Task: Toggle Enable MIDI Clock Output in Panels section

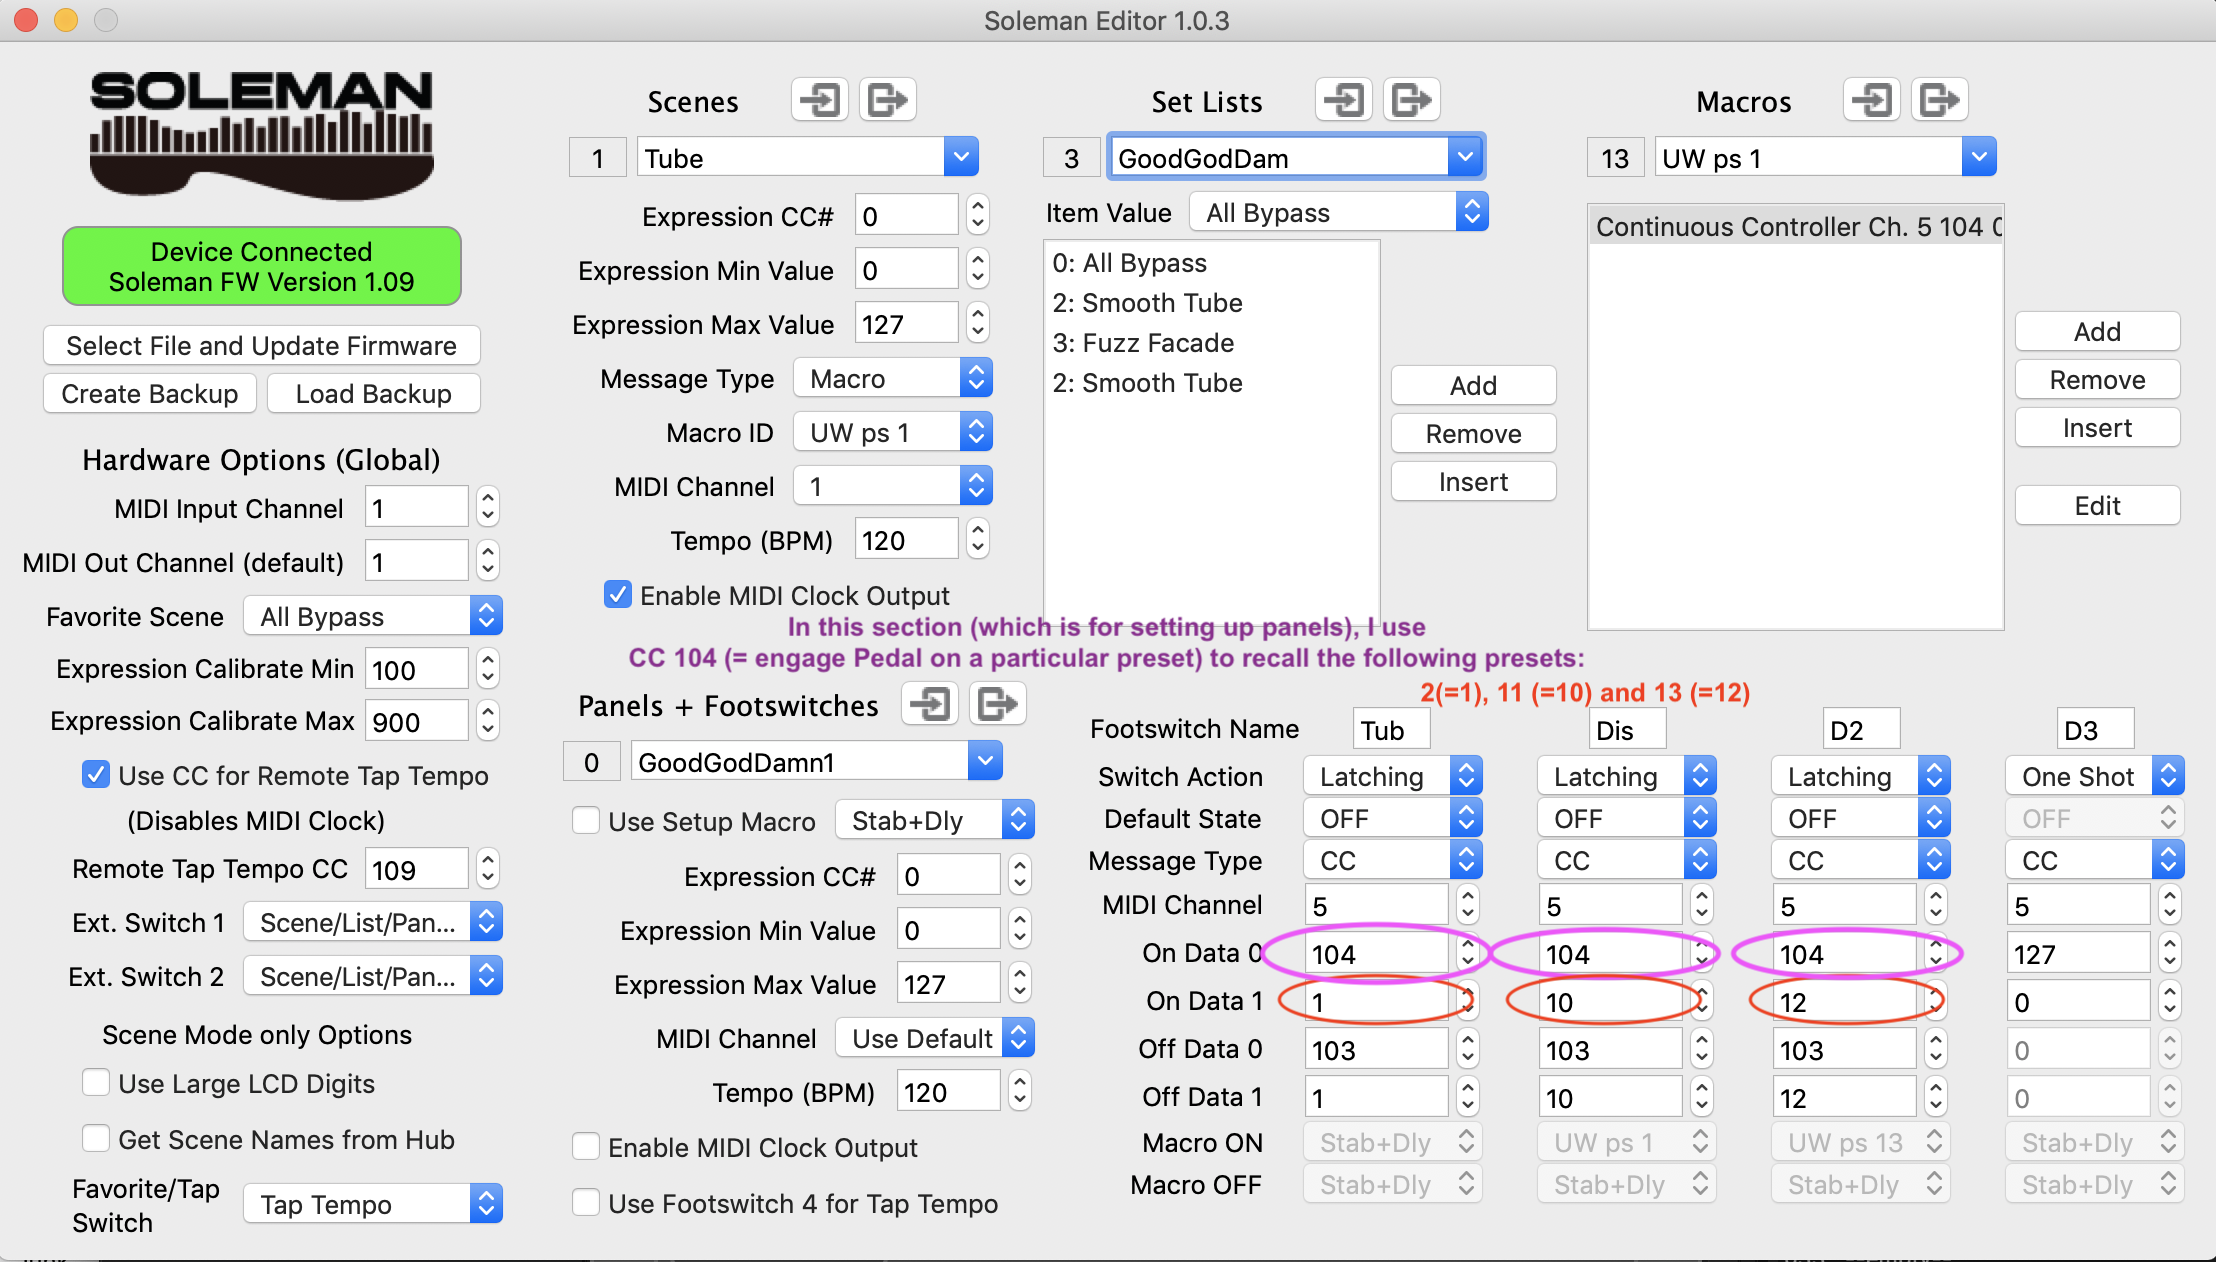Action: [x=586, y=1147]
